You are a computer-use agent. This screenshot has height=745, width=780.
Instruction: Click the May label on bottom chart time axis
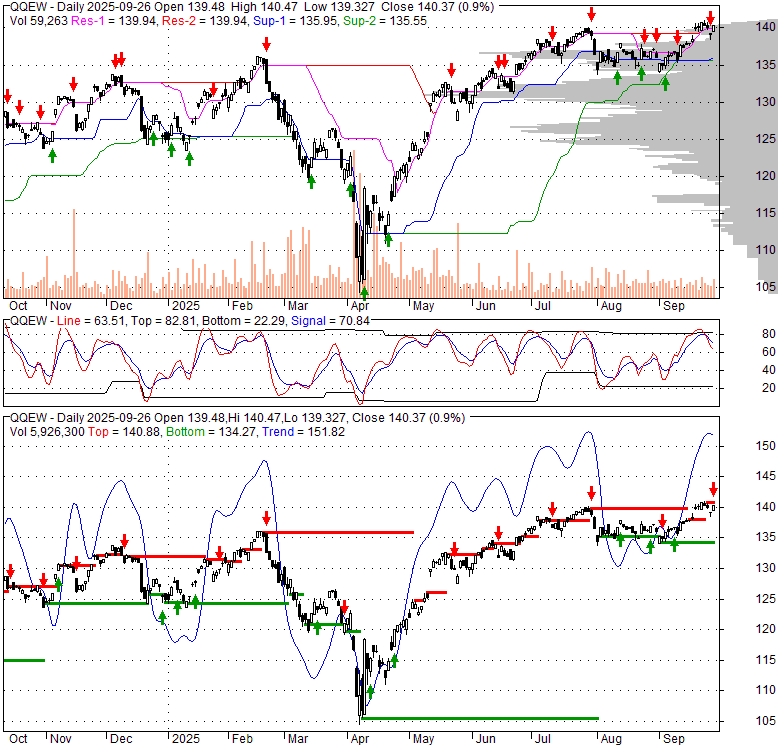pyautogui.click(x=423, y=739)
